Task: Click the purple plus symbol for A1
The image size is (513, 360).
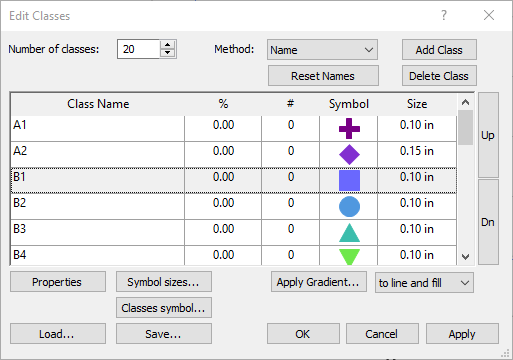Action: point(349,129)
